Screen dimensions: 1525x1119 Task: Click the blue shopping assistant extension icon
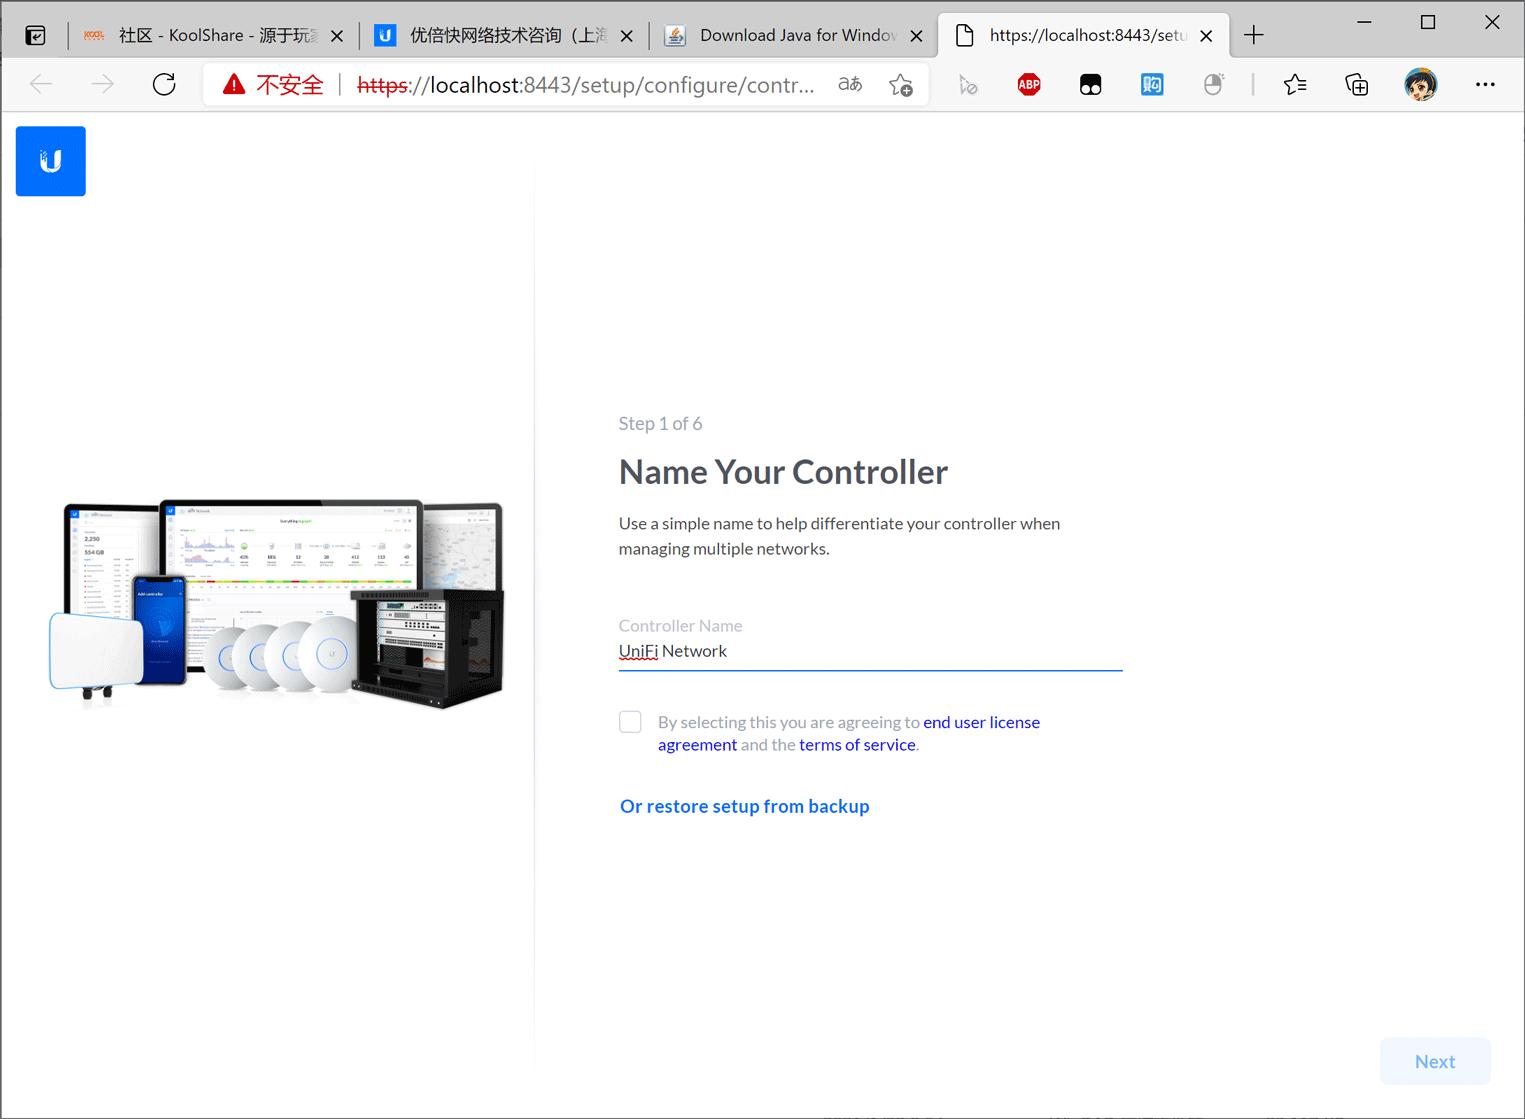click(x=1151, y=84)
